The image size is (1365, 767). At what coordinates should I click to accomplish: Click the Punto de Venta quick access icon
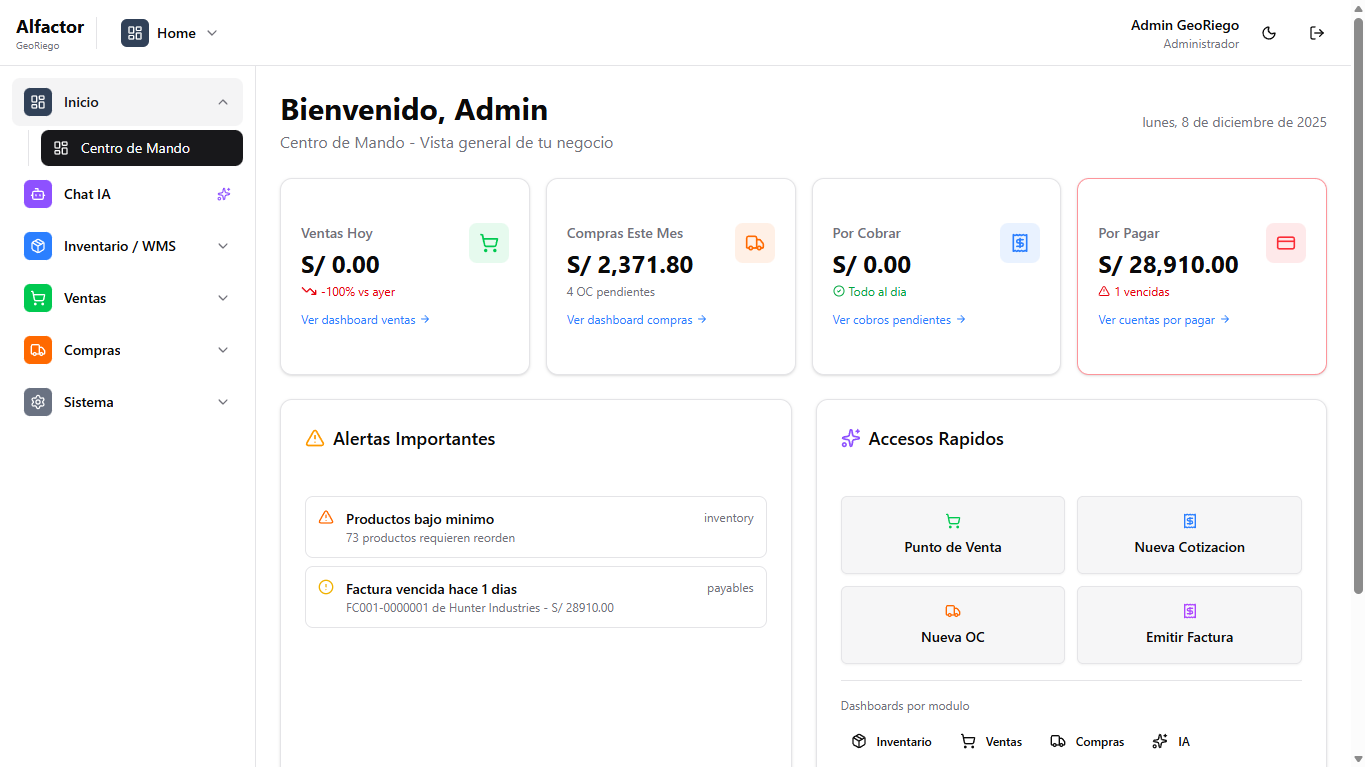(x=951, y=520)
